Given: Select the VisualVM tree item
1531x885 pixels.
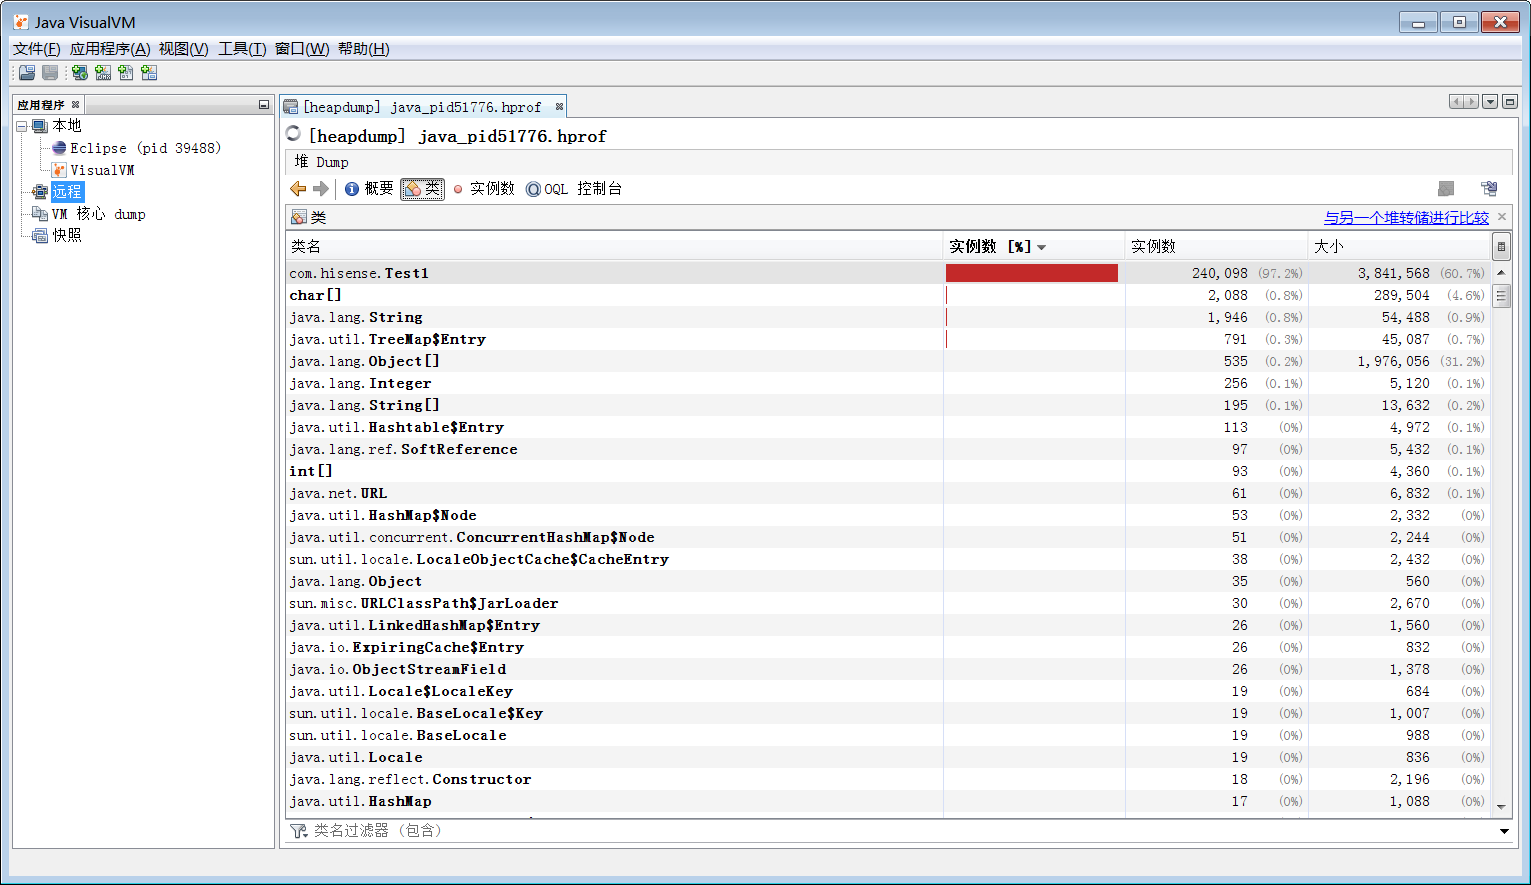Looking at the screenshot, I should pos(102,170).
